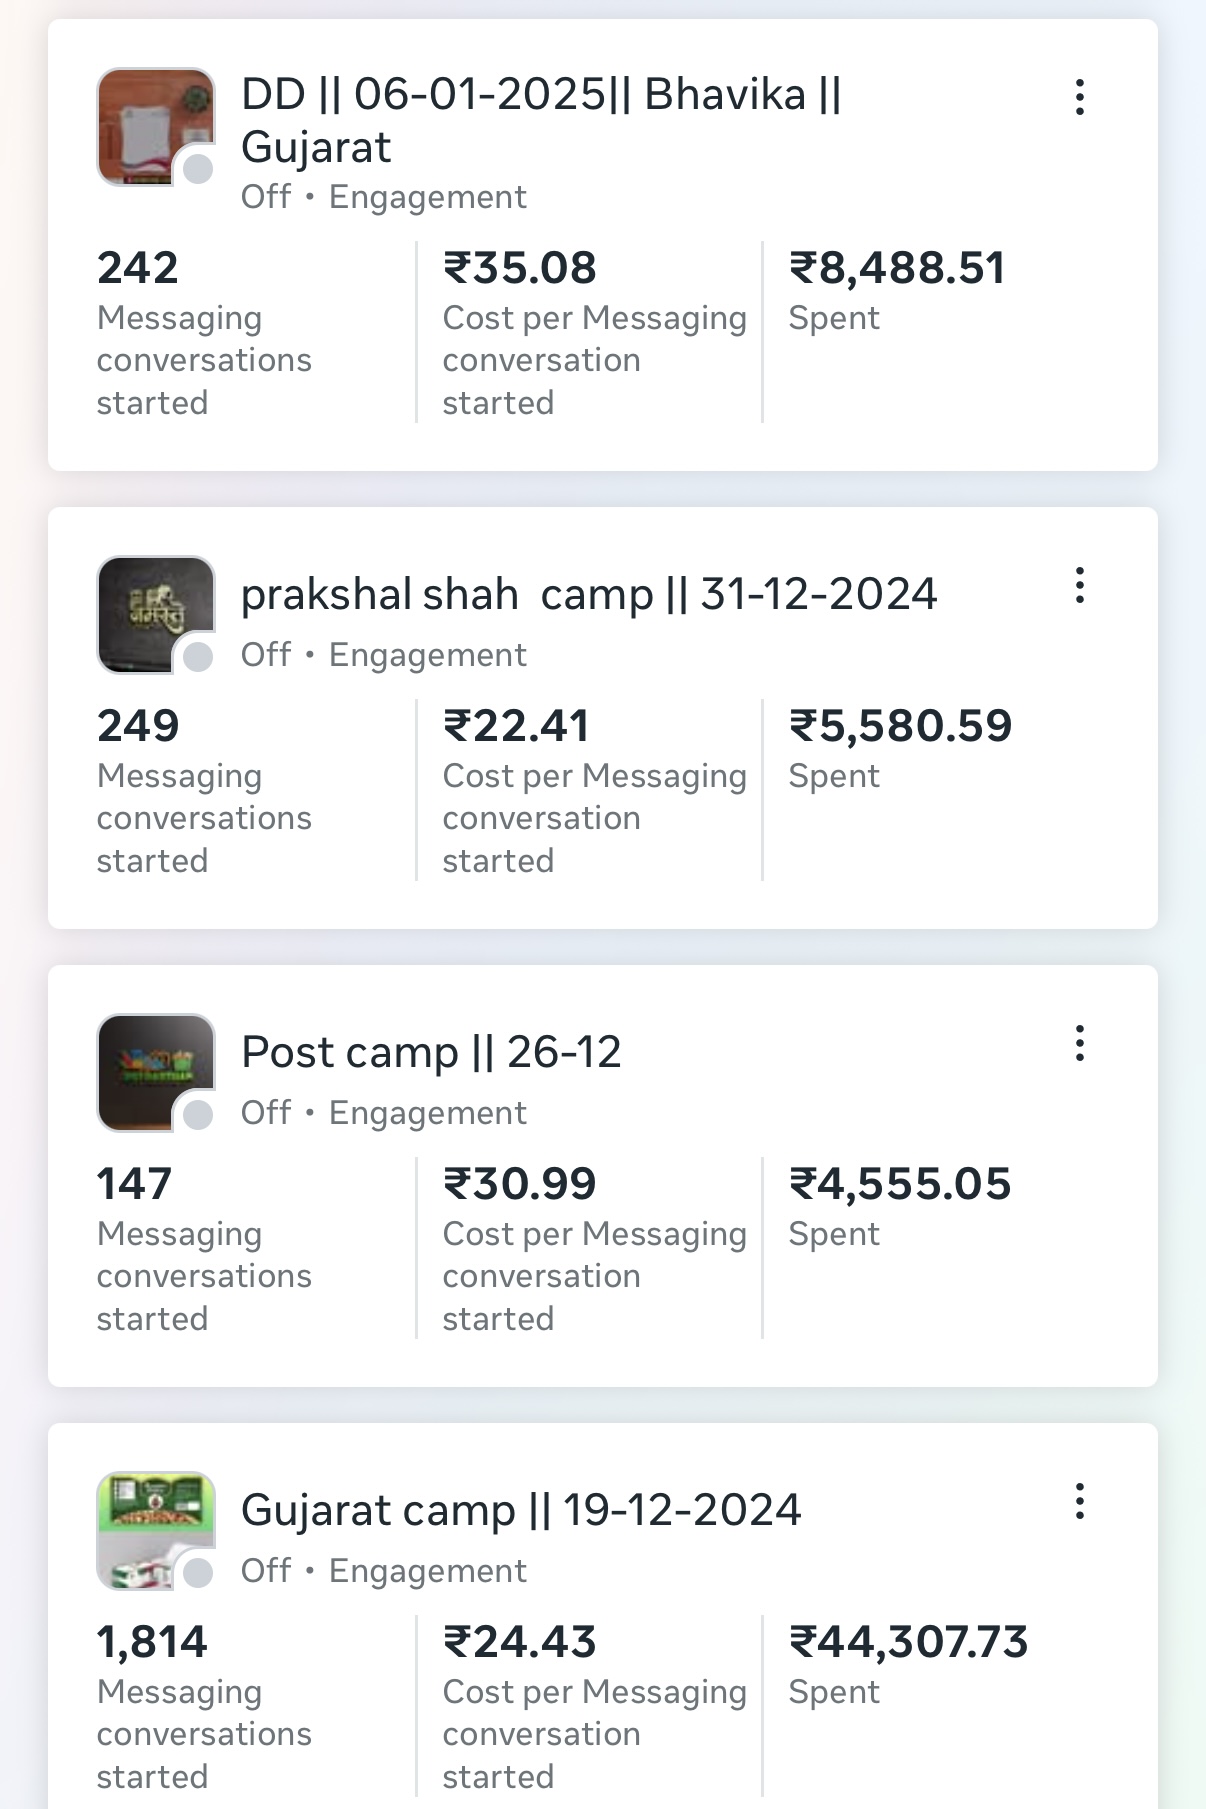
Task: Open options menu for DD Bhavika Gujarat campaign
Action: point(1079,97)
